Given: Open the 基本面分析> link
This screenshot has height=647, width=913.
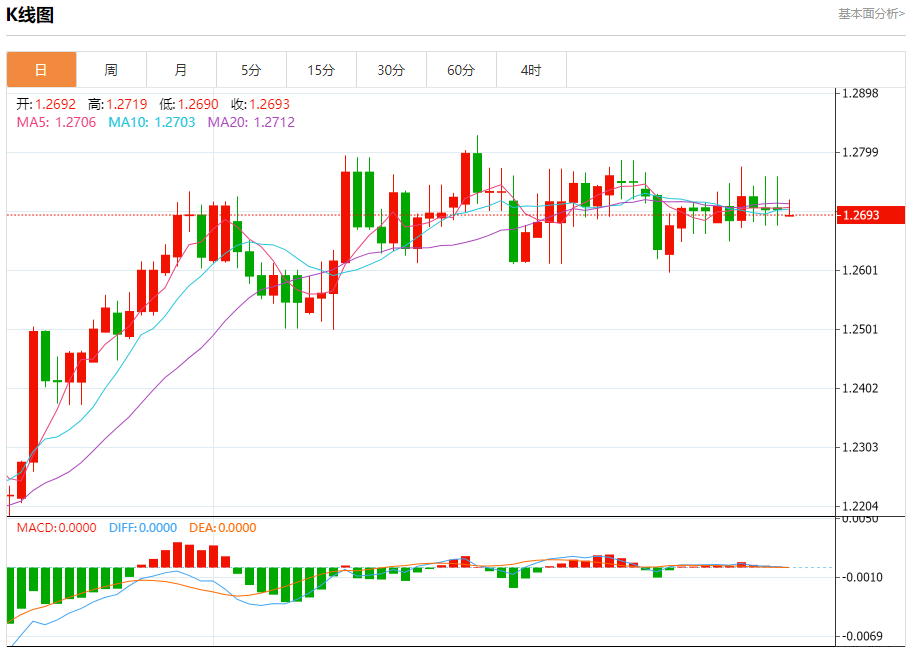Looking at the screenshot, I should click(x=871, y=14).
